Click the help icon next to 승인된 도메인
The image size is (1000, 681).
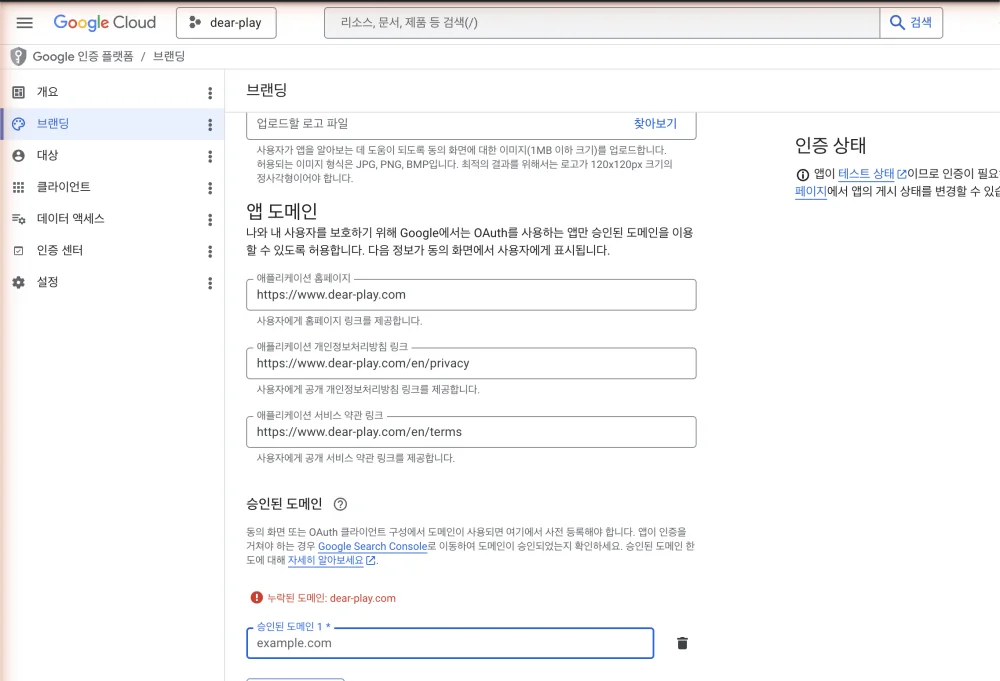341,504
